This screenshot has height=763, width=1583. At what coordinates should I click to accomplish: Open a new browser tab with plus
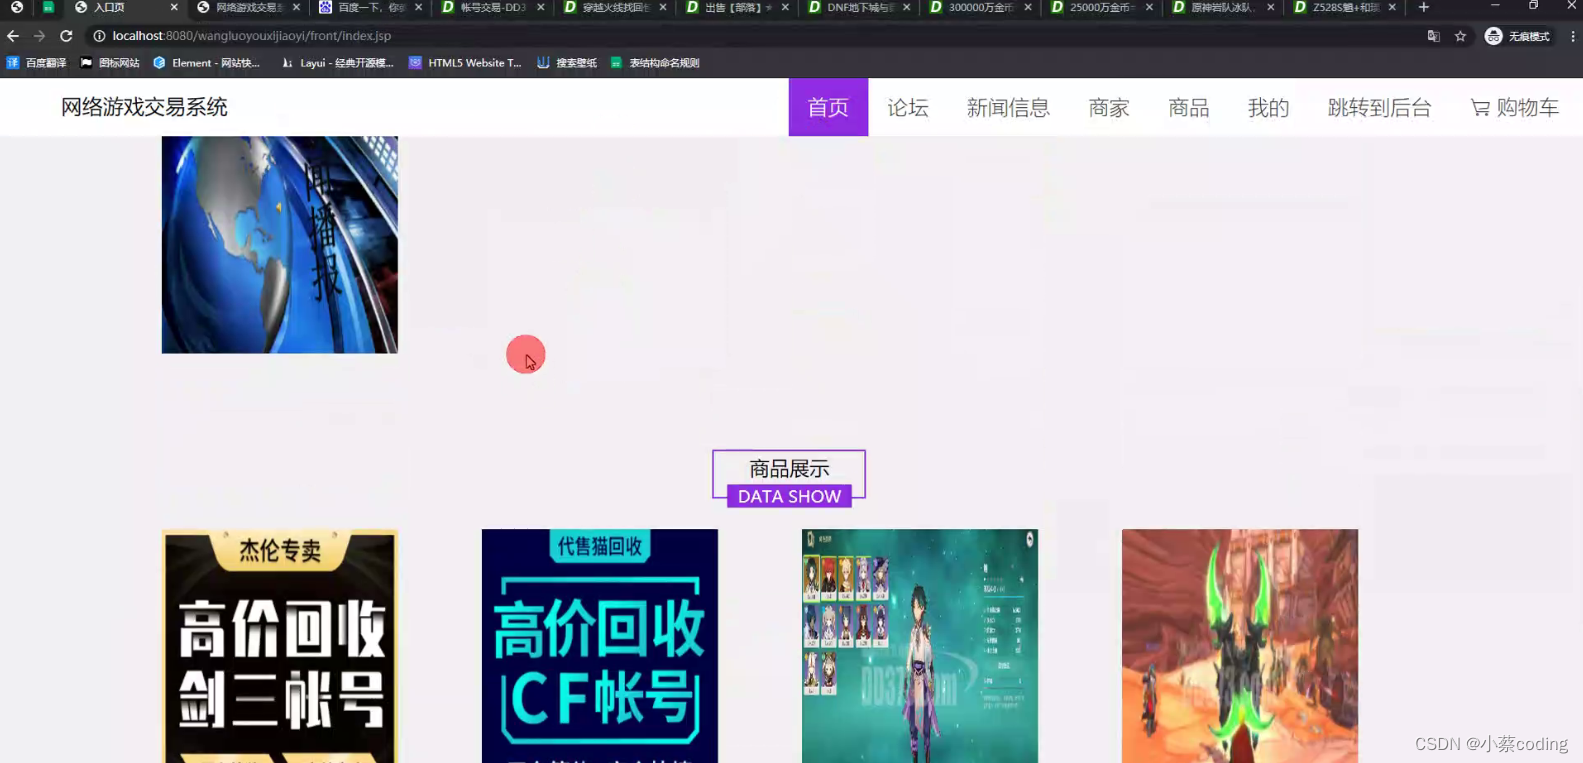(1424, 7)
